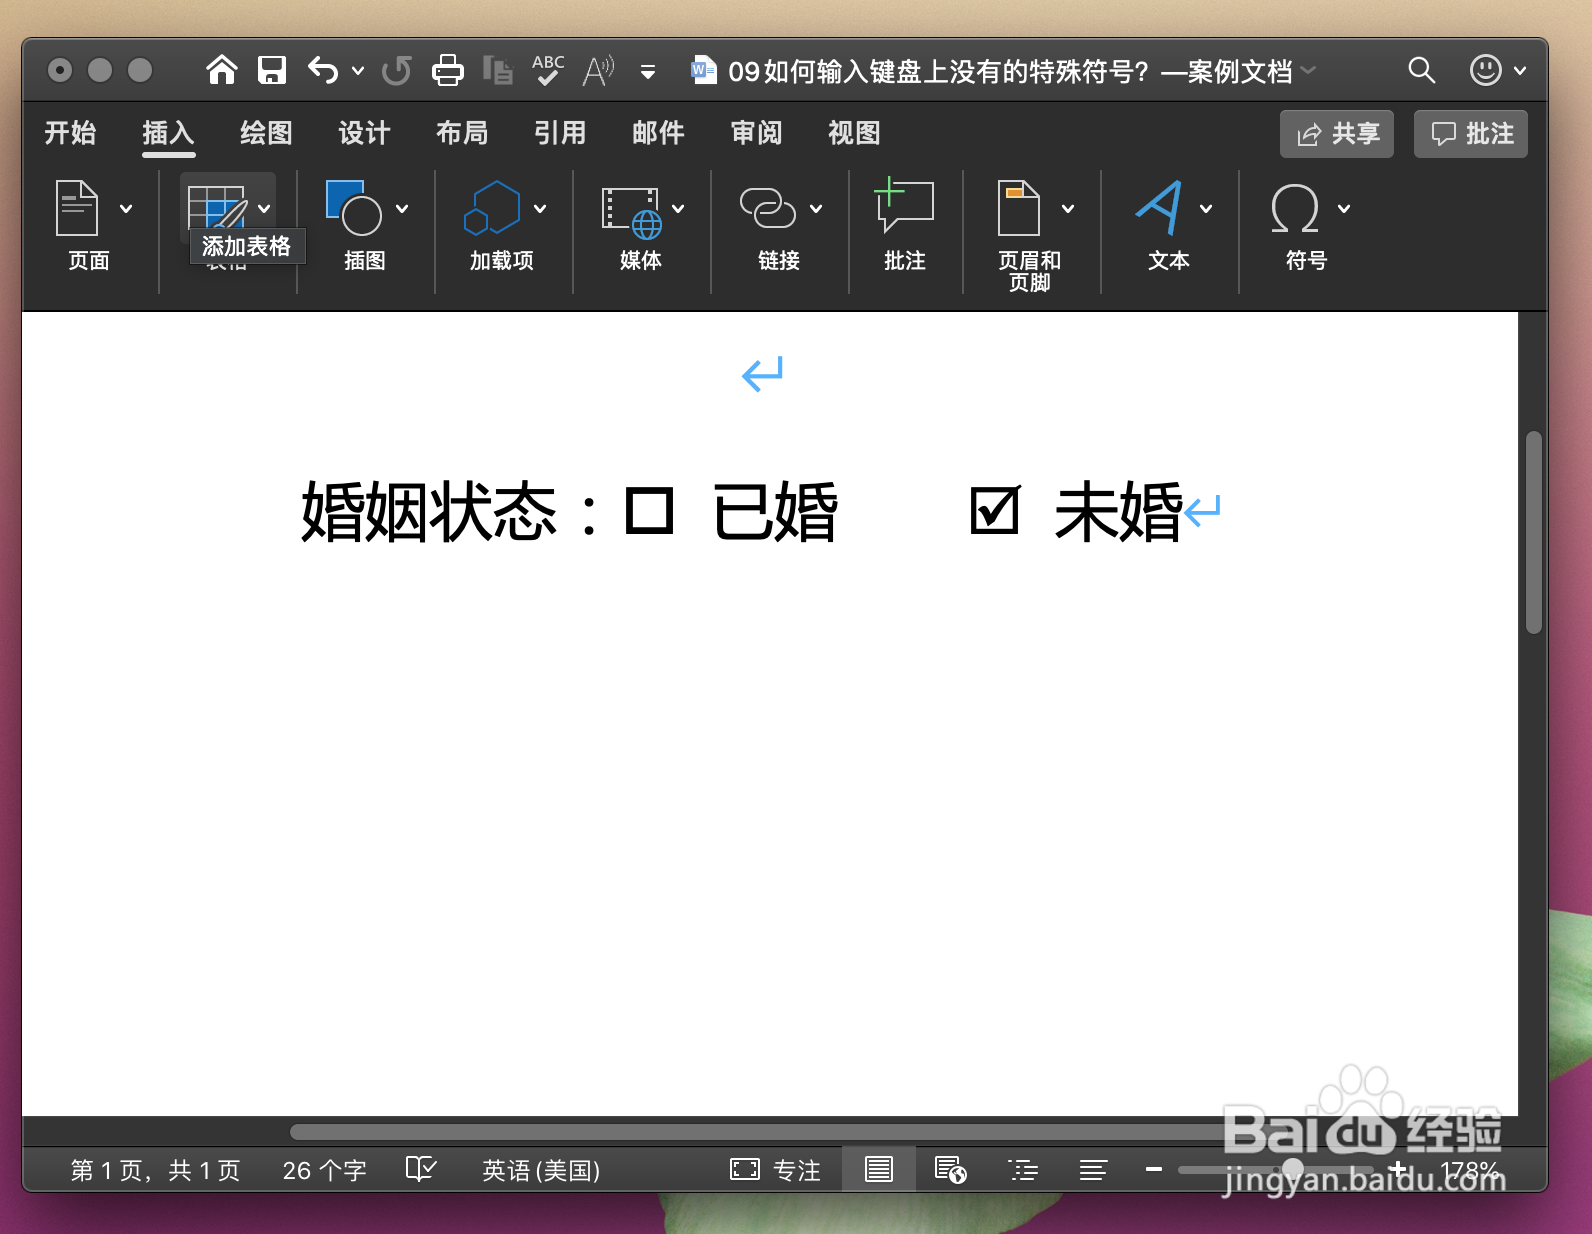The width and height of the screenshot is (1592, 1234).
Task: Undo the last action
Action: pos(323,70)
